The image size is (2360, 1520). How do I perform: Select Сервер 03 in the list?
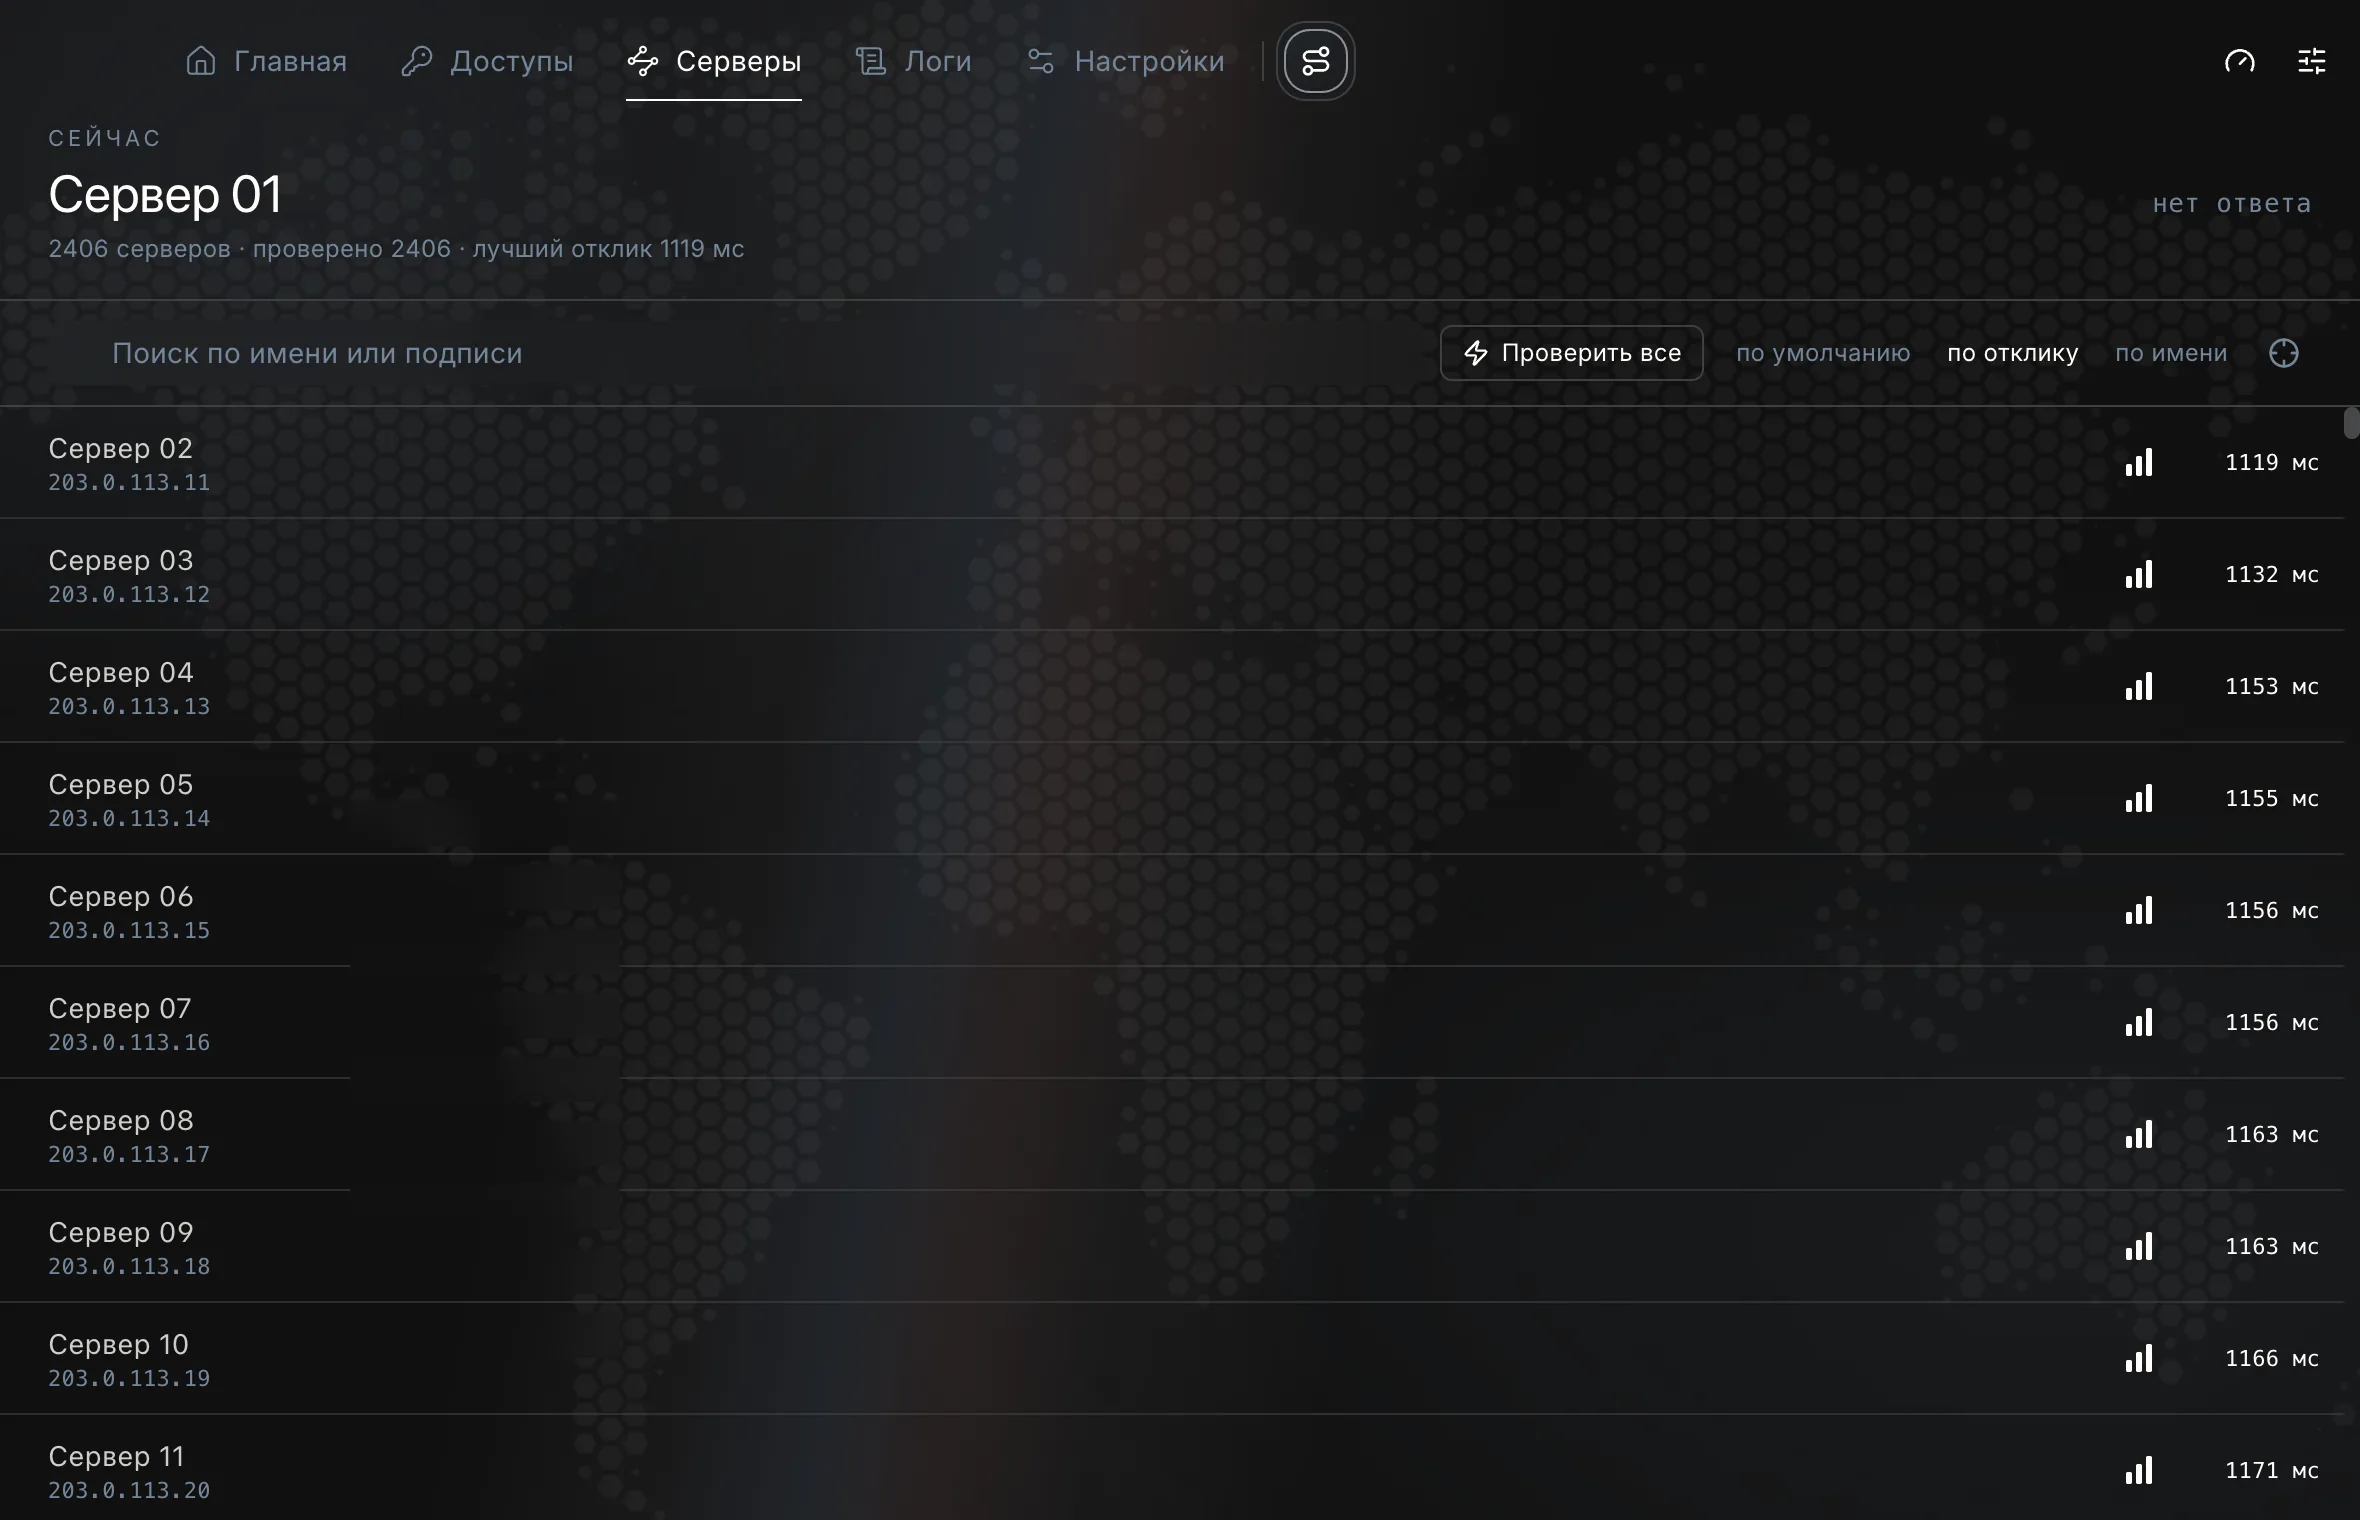[x=1172, y=574]
